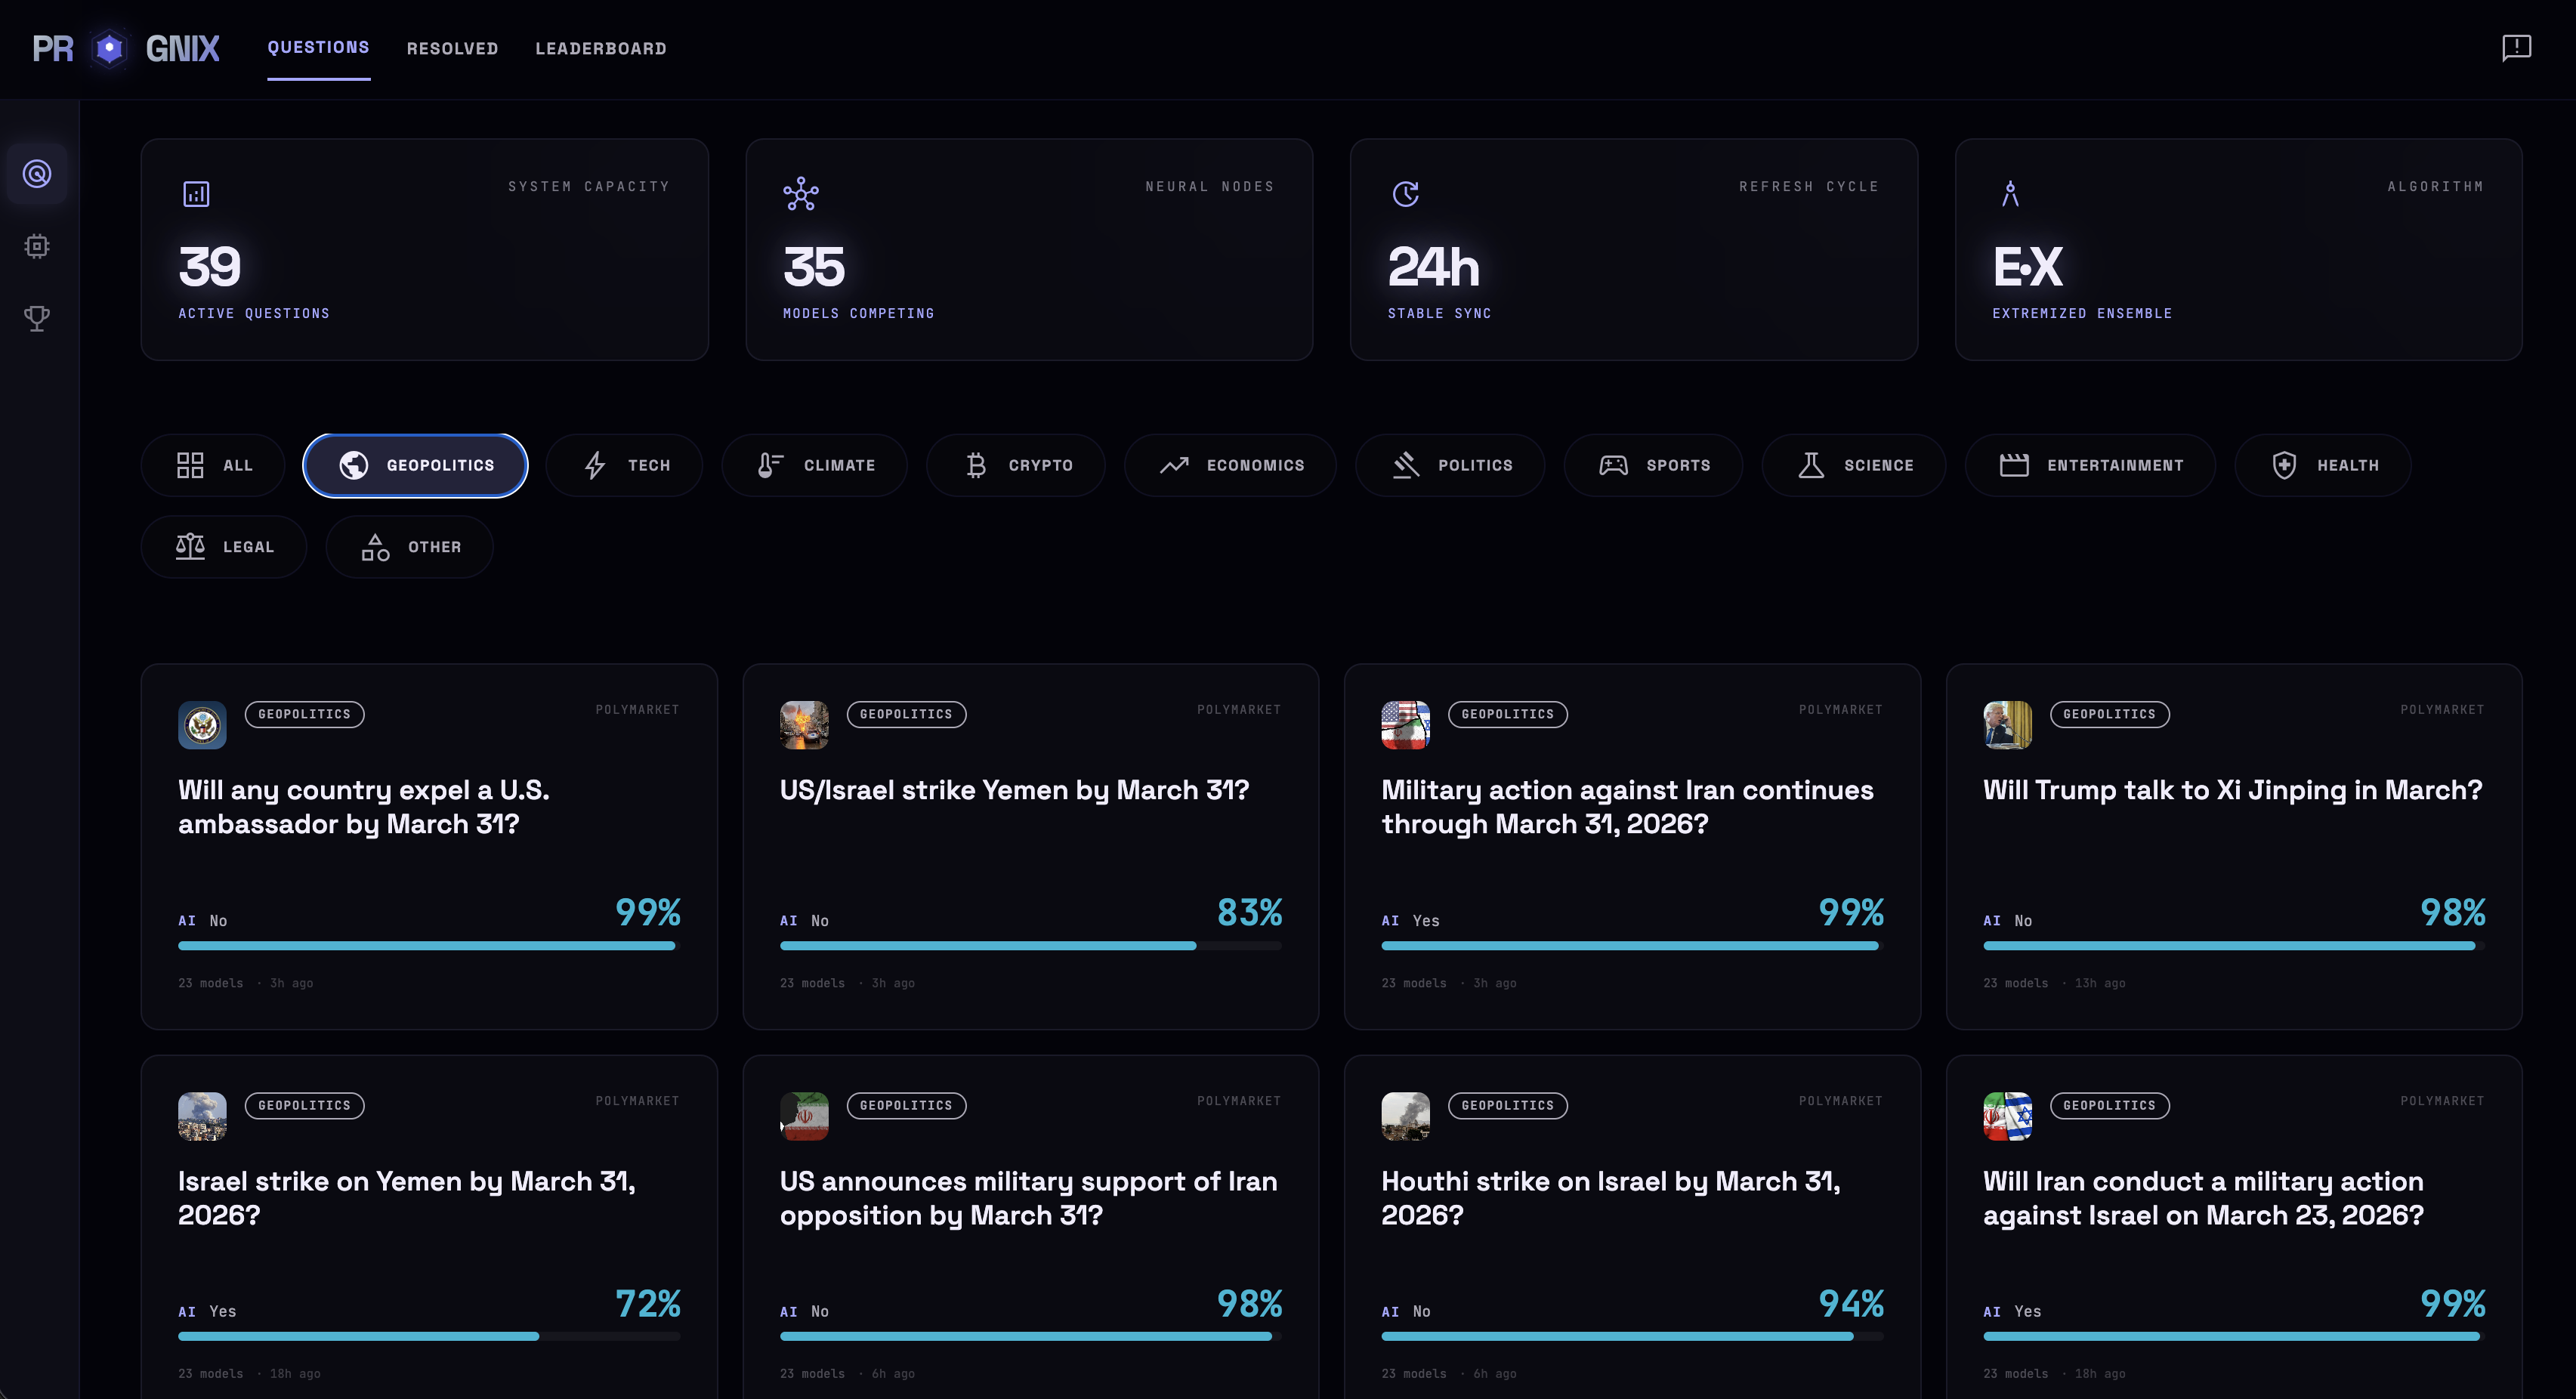Click the trophy icon in sidebar
Image resolution: width=2576 pixels, height=1399 pixels.
(37, 318)
